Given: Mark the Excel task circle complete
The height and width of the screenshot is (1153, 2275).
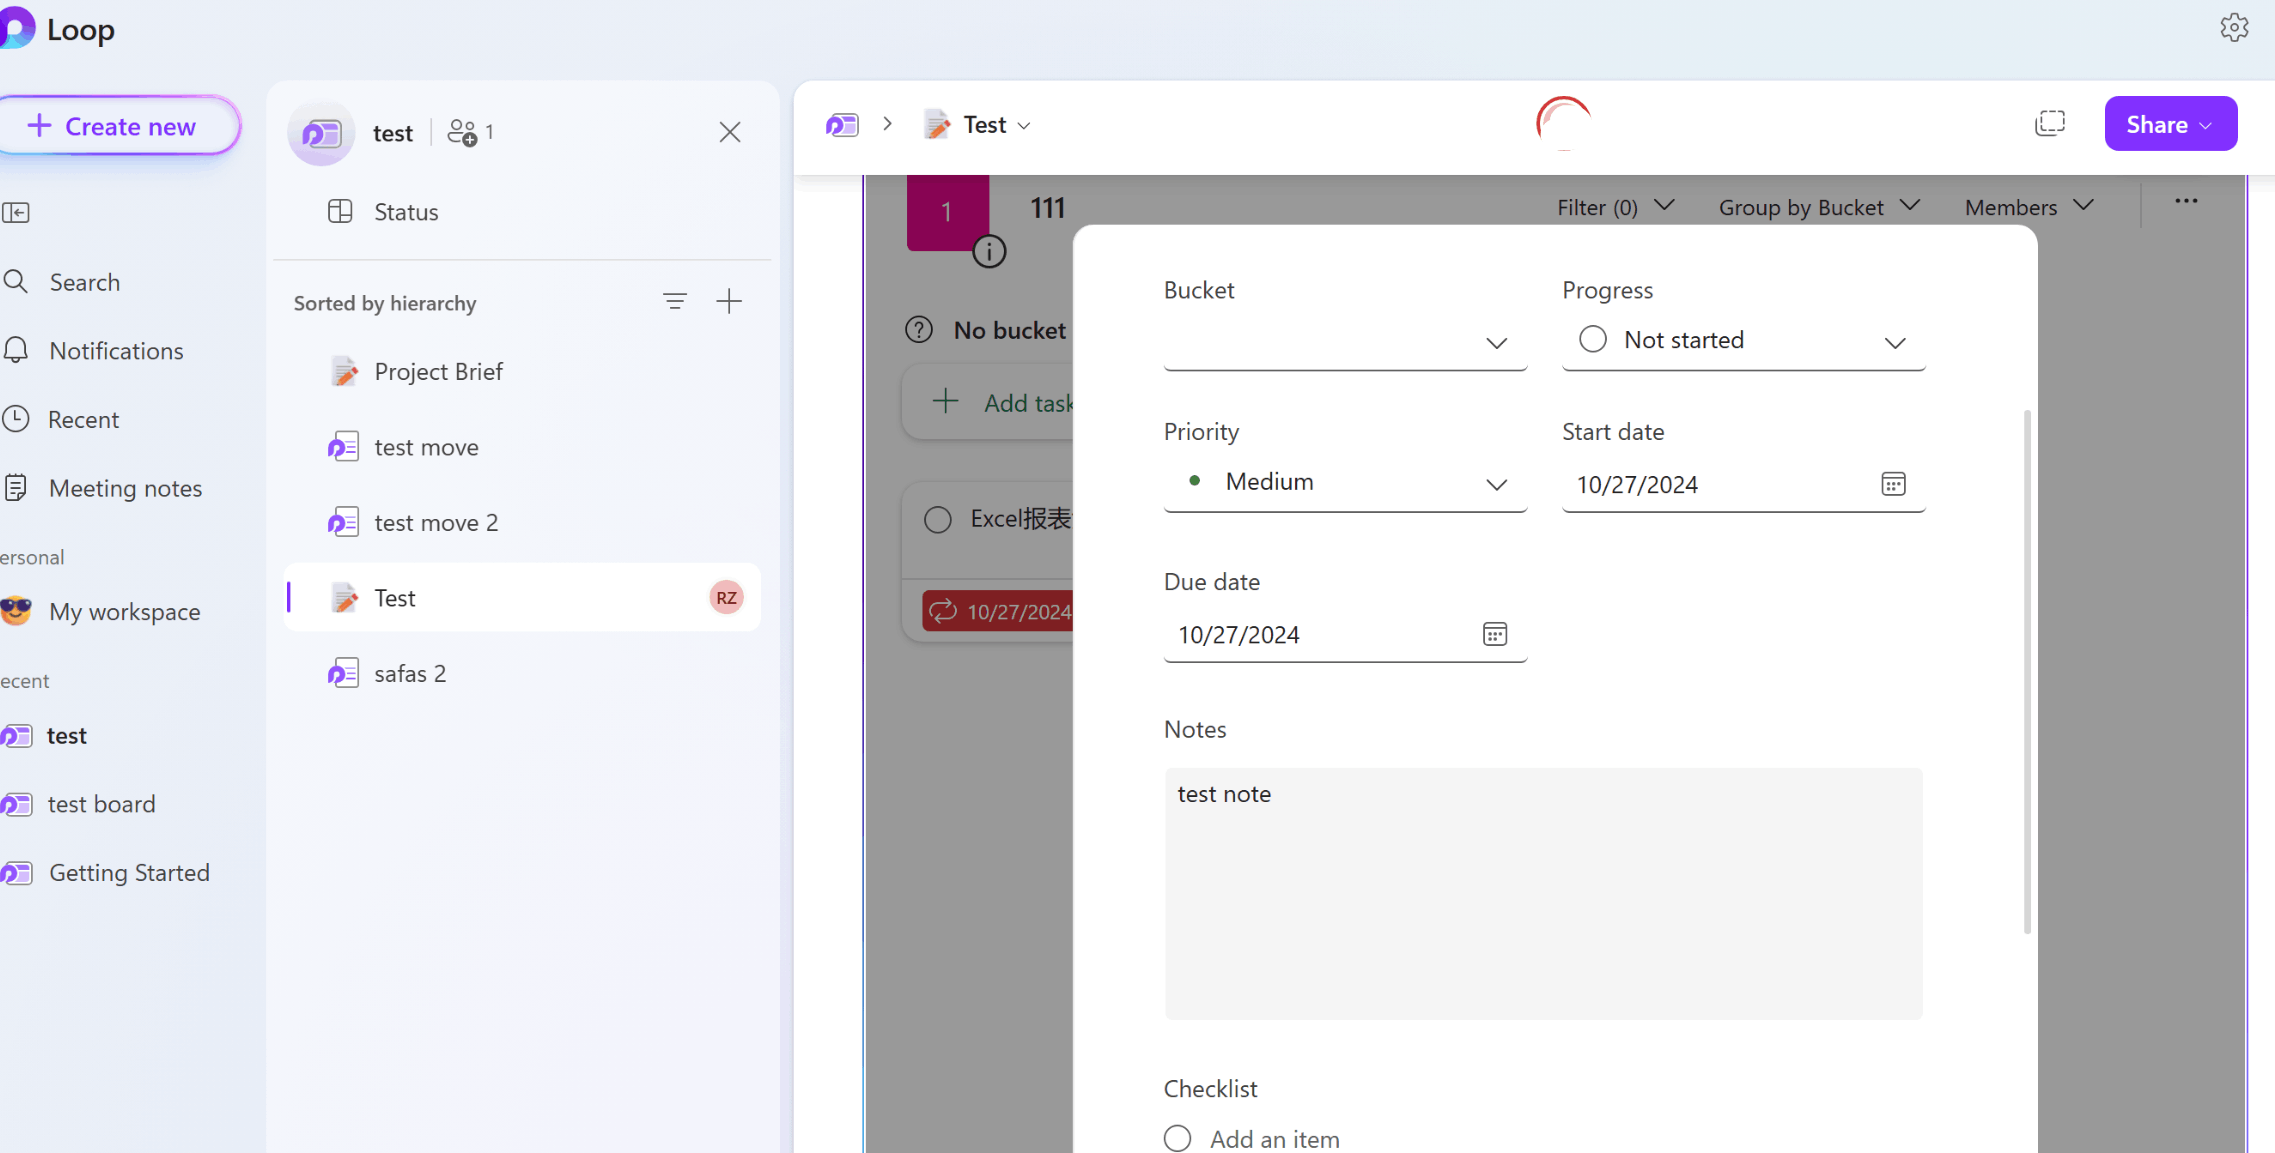Looking at the screenshot, I should point(937,519).
